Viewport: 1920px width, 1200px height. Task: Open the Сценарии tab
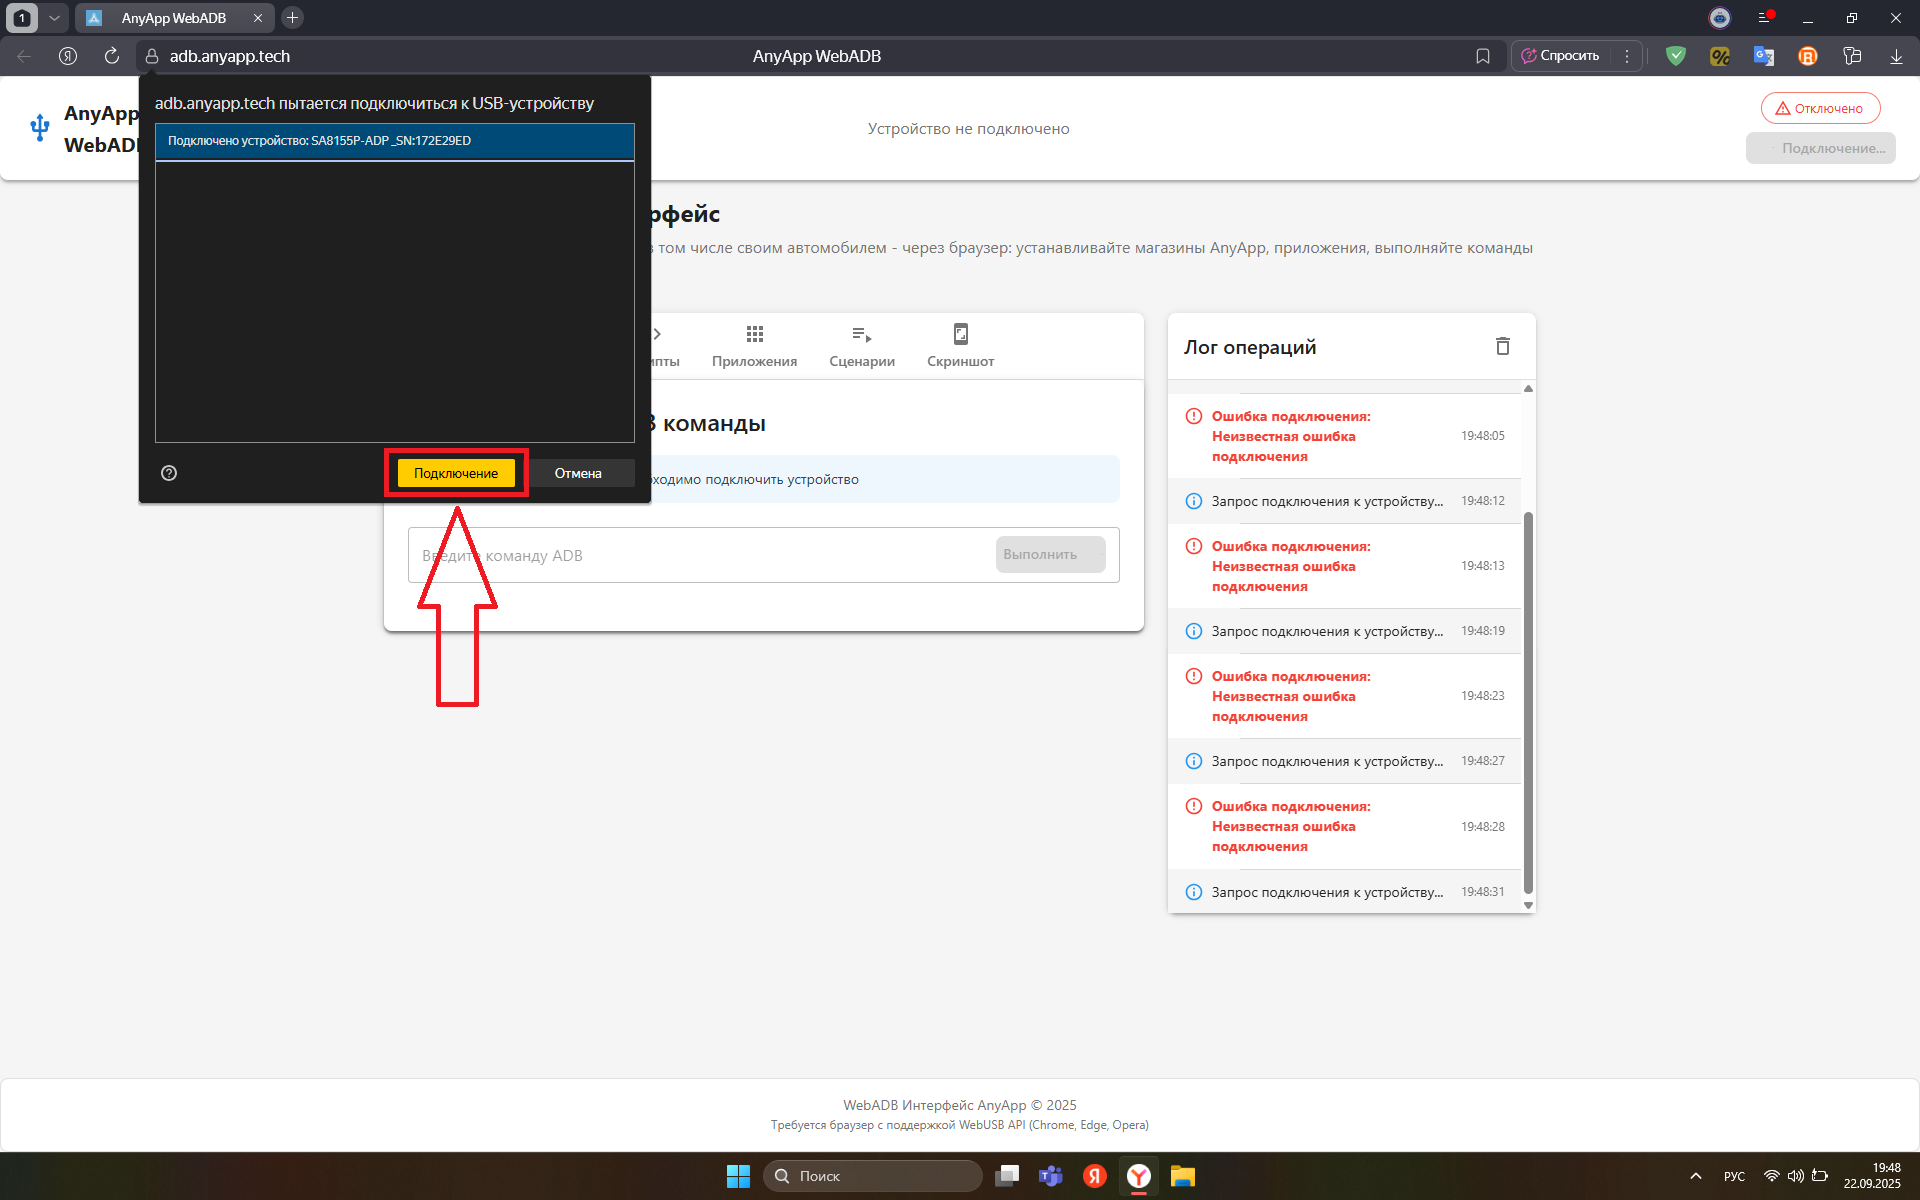[x=861, y=346]
